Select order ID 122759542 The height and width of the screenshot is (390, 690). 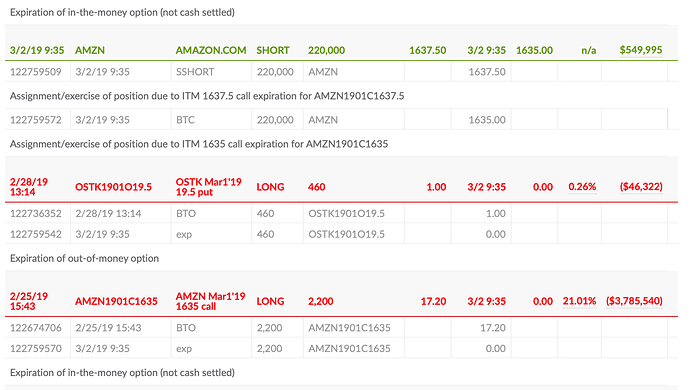pyautogui.click(x=36, y=234)
